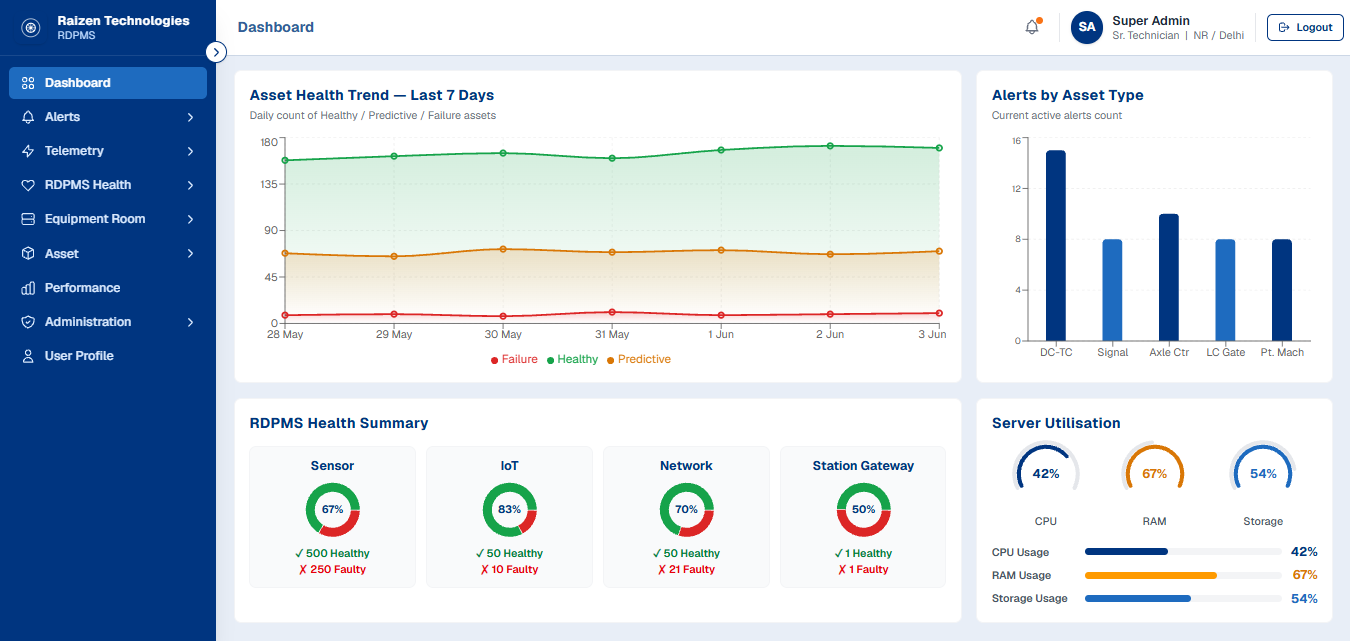The image size is (1350, 641).
Task: Click the User Profile person icon
Action: [28, 356]
